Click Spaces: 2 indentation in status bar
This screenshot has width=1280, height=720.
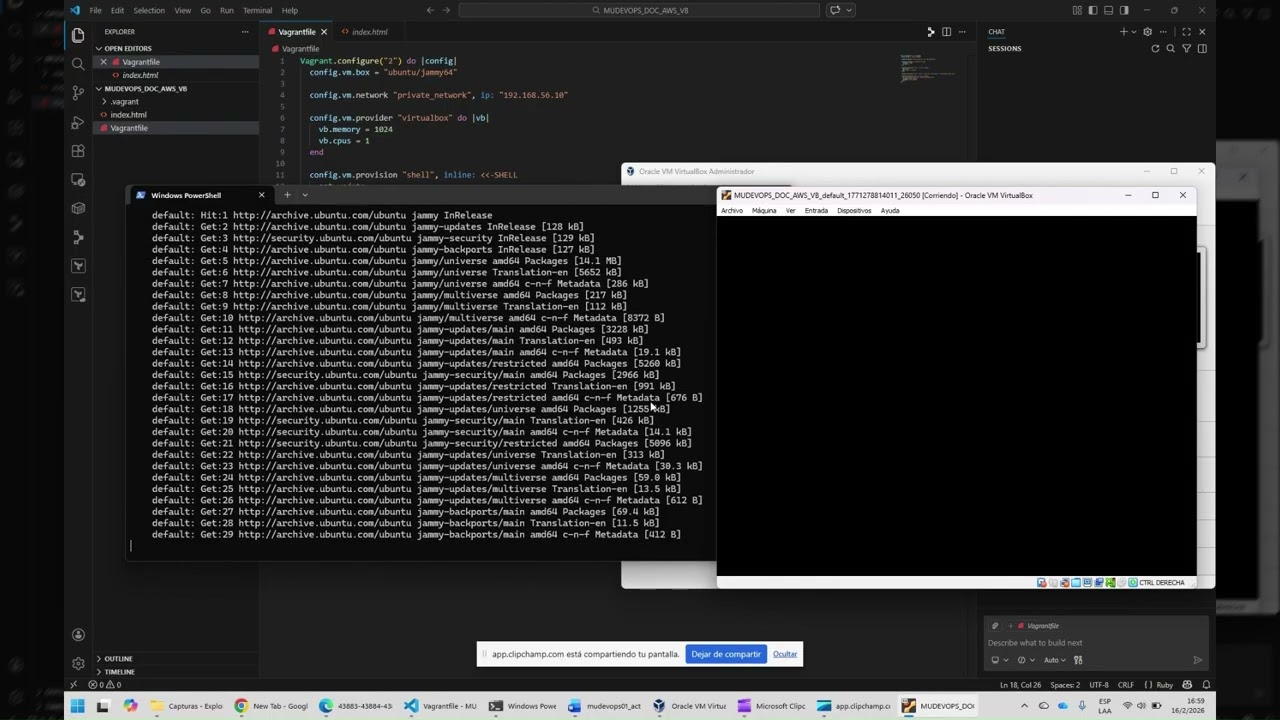pos(1065,685)
